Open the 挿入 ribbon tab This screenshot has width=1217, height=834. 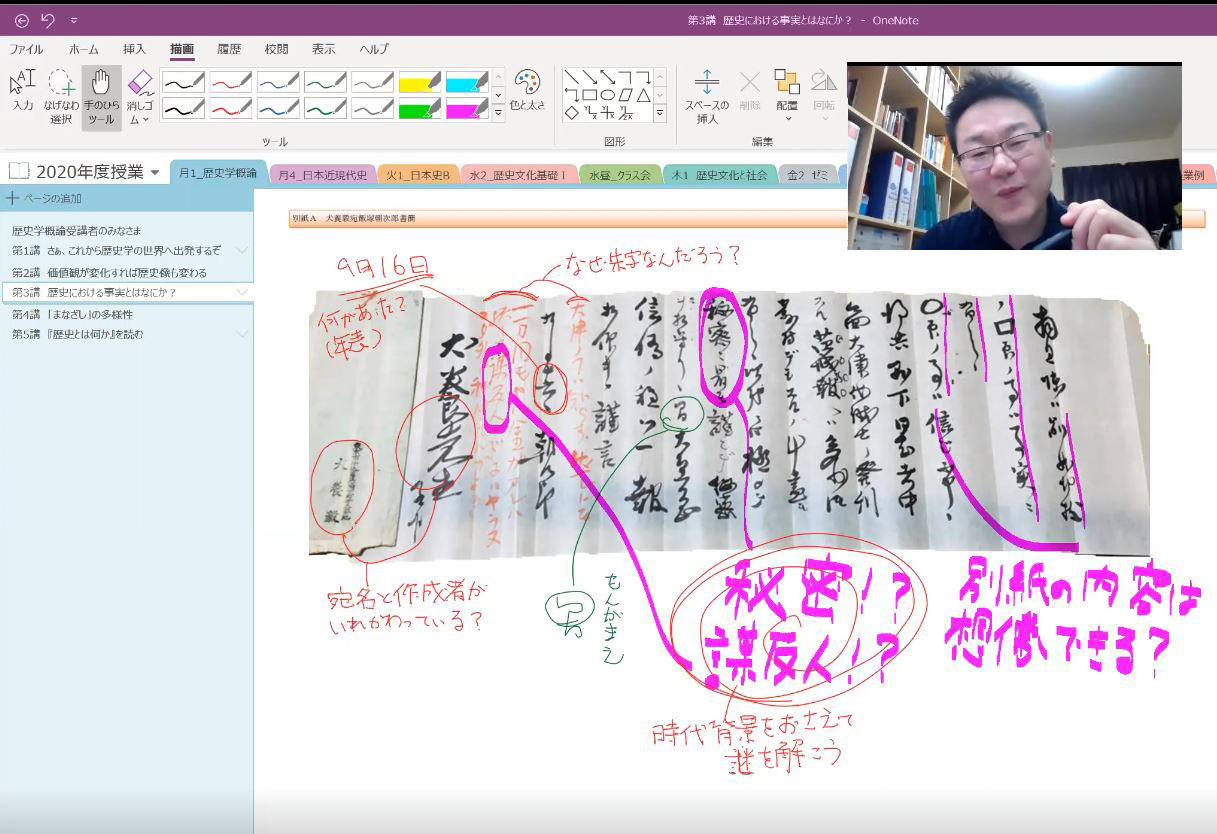134,49
